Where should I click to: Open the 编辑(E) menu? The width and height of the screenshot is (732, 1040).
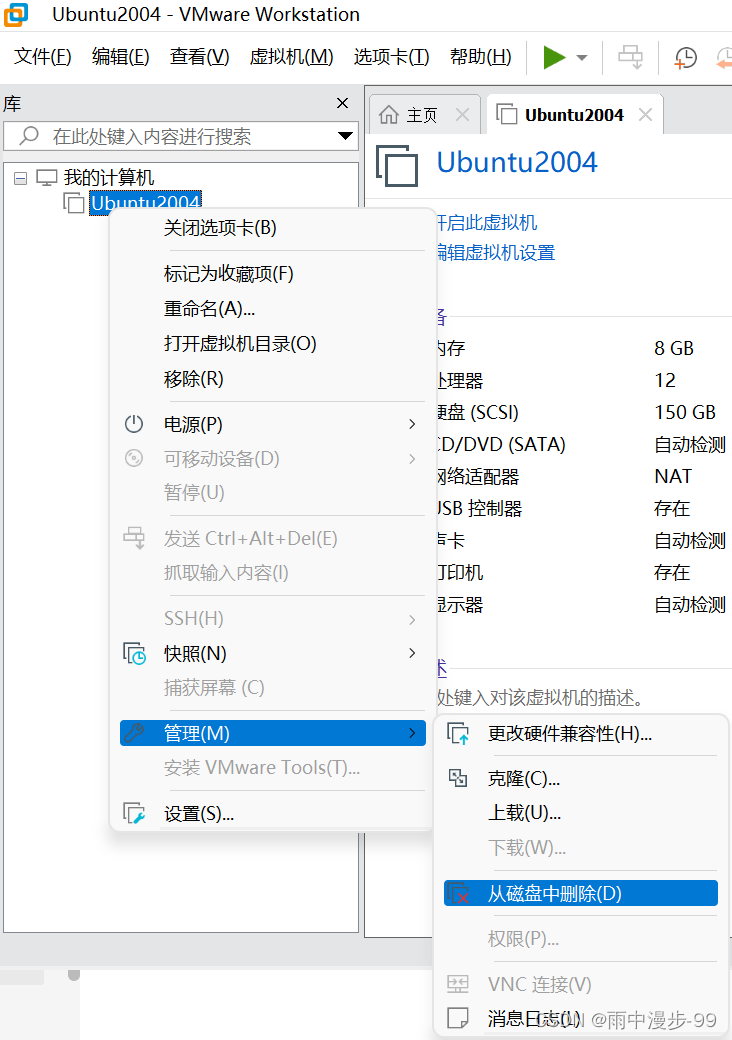coord(121,57)
